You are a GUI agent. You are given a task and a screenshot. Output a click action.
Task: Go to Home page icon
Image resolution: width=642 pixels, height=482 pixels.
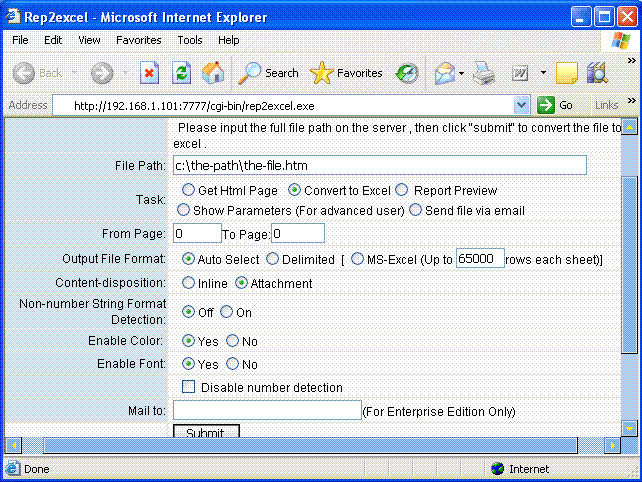tap(213, 73)
